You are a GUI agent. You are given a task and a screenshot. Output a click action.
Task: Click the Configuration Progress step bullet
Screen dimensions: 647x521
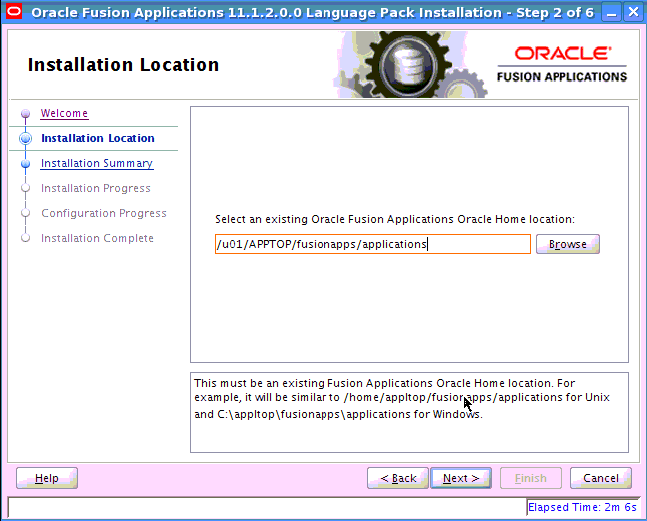[x=26, y=213]
